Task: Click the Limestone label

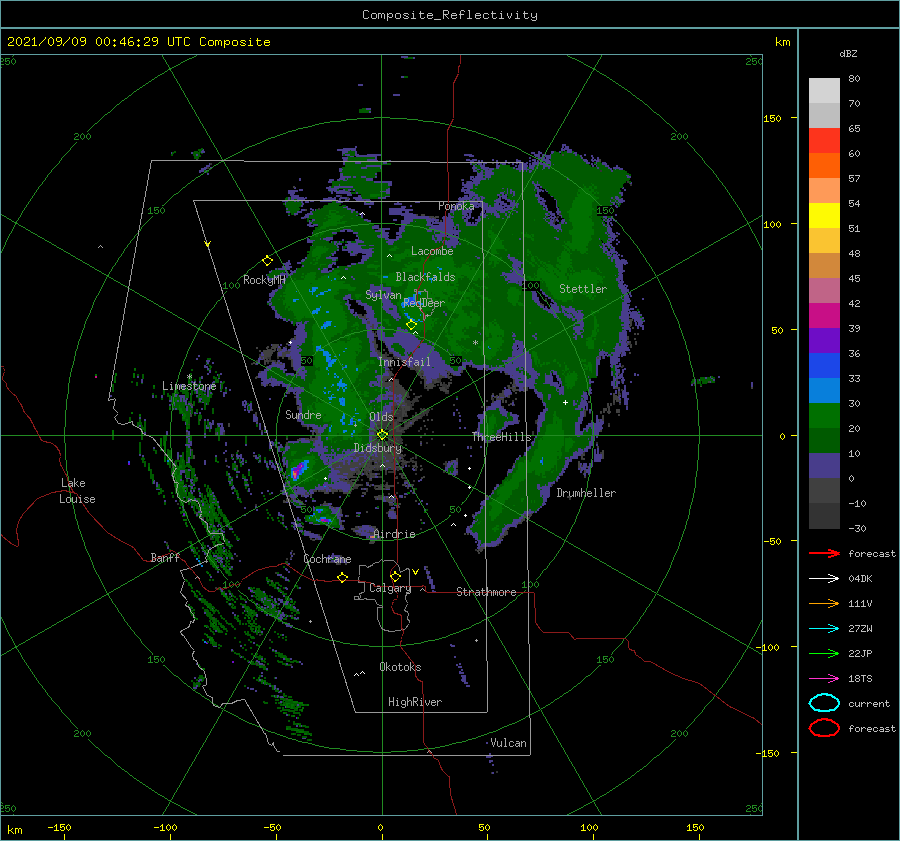Action: [x=189, y=386]
